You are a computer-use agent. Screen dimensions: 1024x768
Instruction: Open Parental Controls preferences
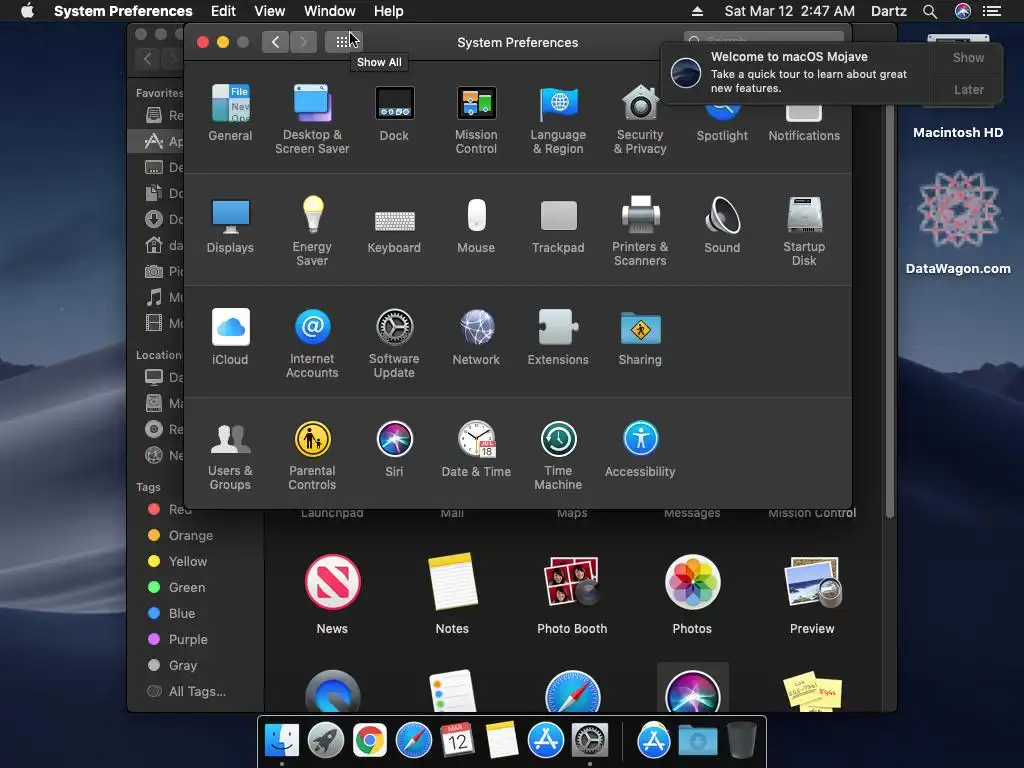click(x=312, y=455)
